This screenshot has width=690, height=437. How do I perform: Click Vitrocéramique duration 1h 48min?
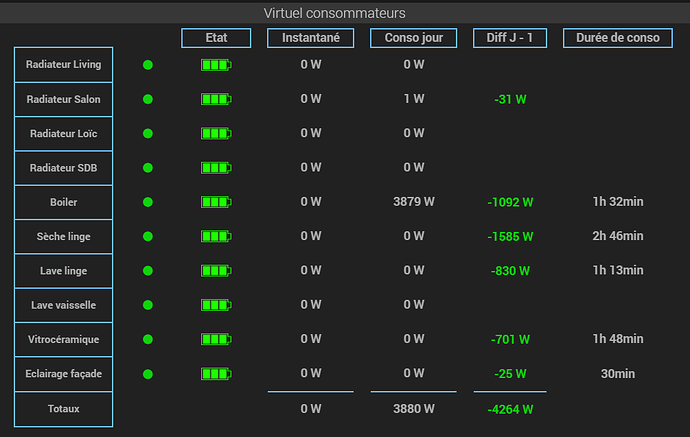click(618, 339)
